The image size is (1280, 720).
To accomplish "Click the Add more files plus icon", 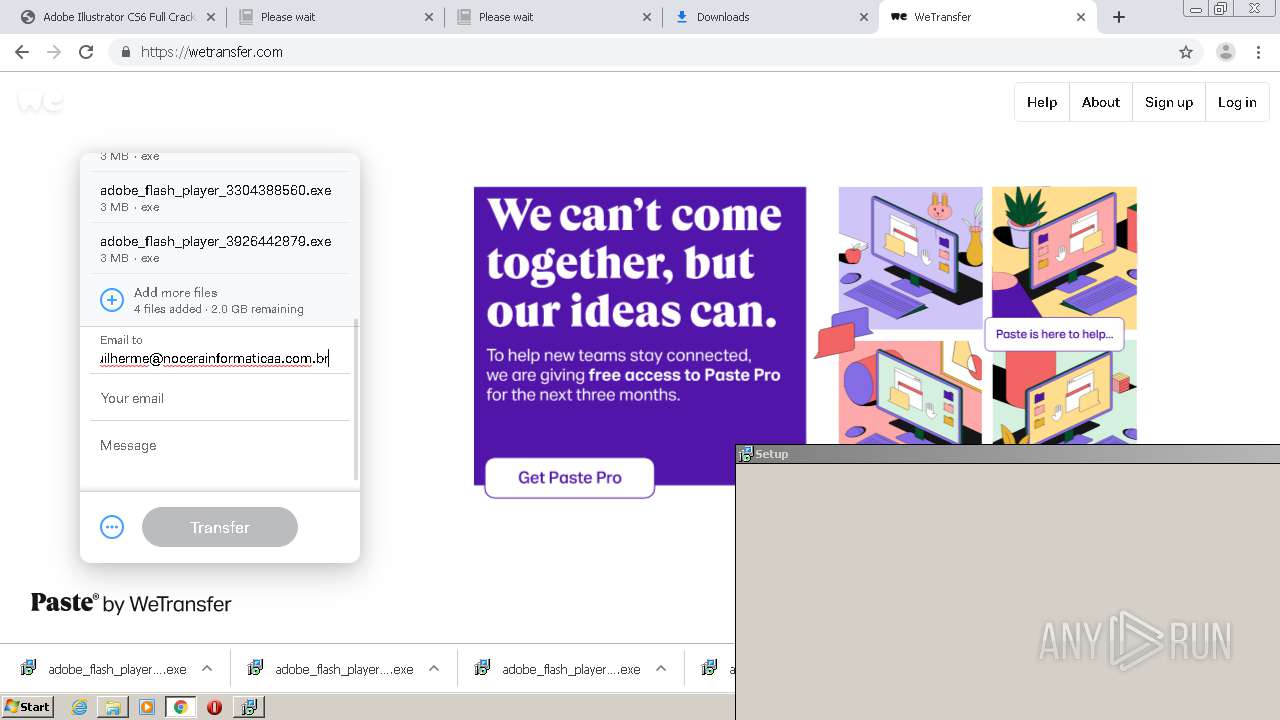I will (x=112, y=300).
